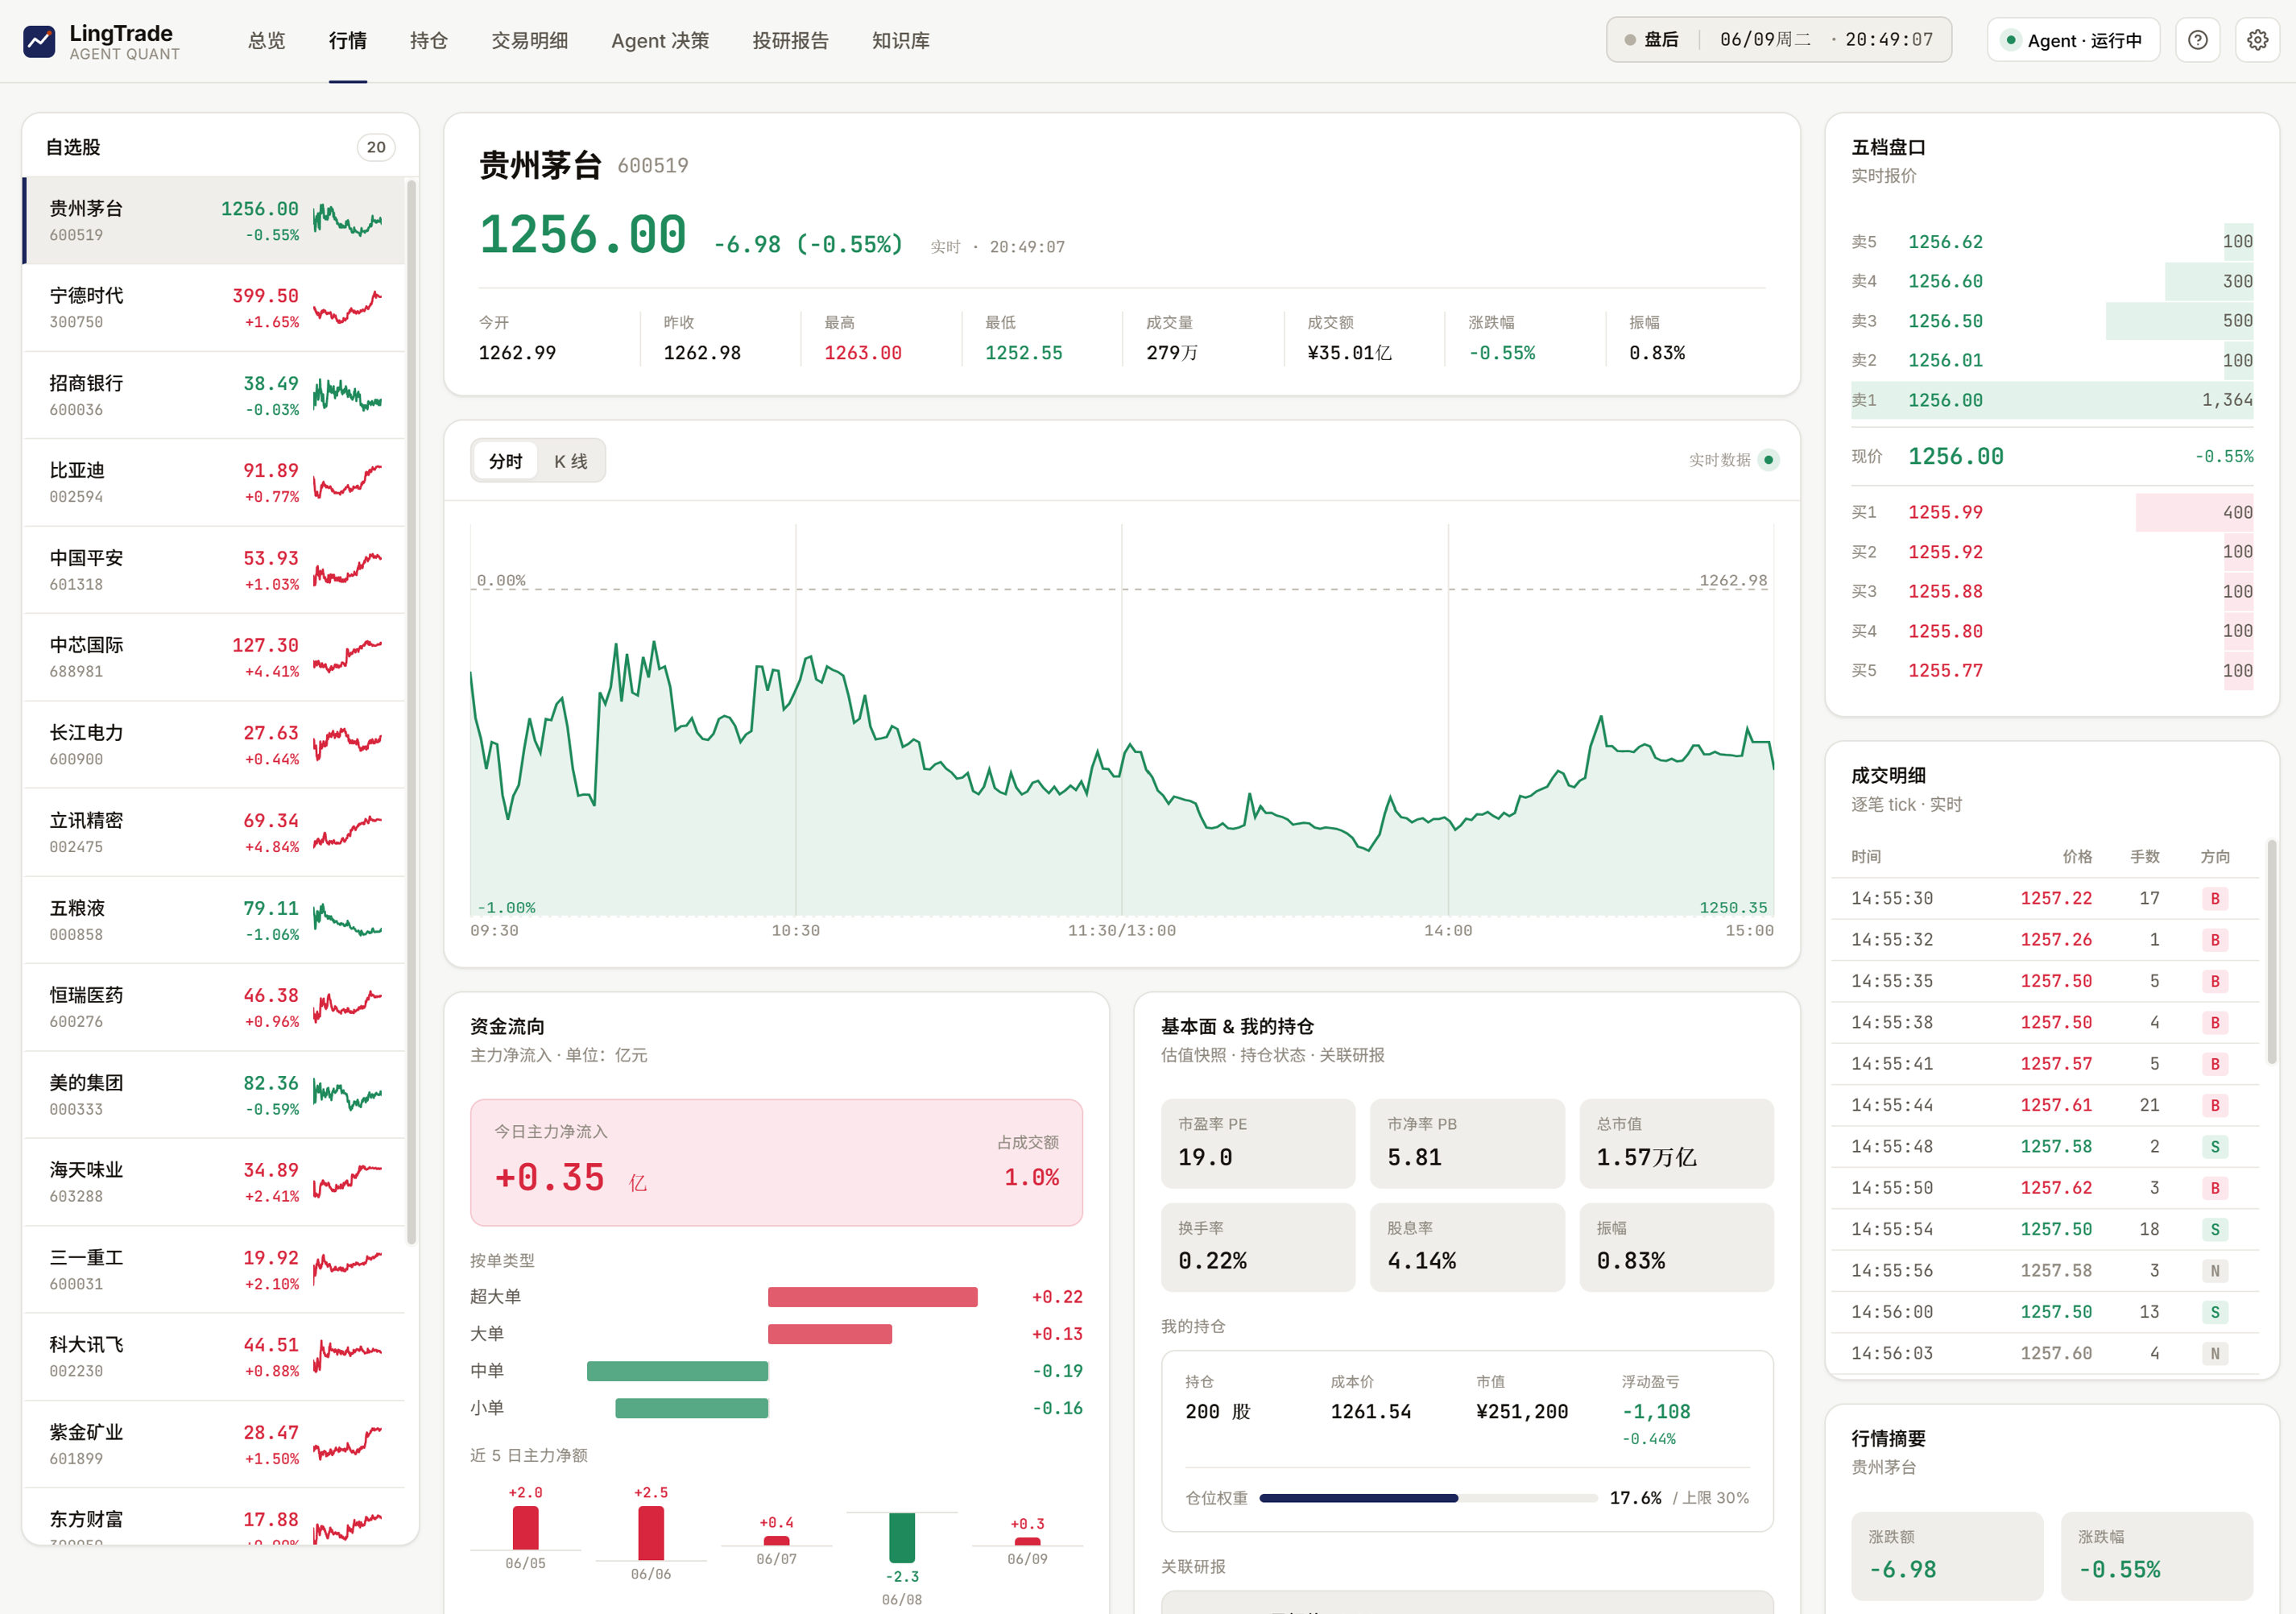Click the 总市值 tile
This screenshot has height=1614, width=2296.
coord(1676,1143)
